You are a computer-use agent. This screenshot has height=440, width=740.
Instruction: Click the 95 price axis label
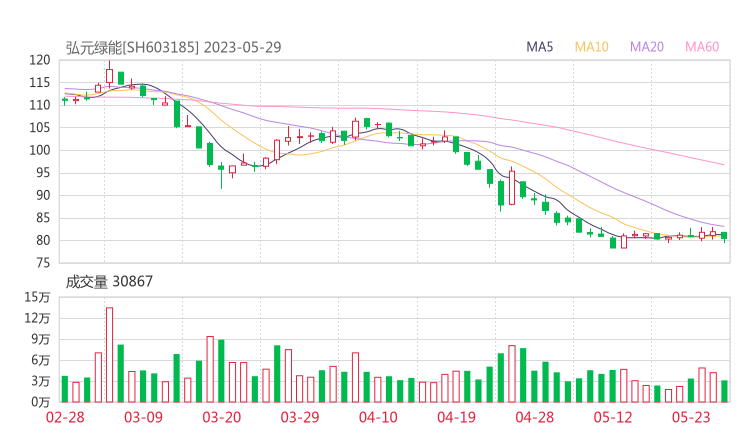[43, 173]
